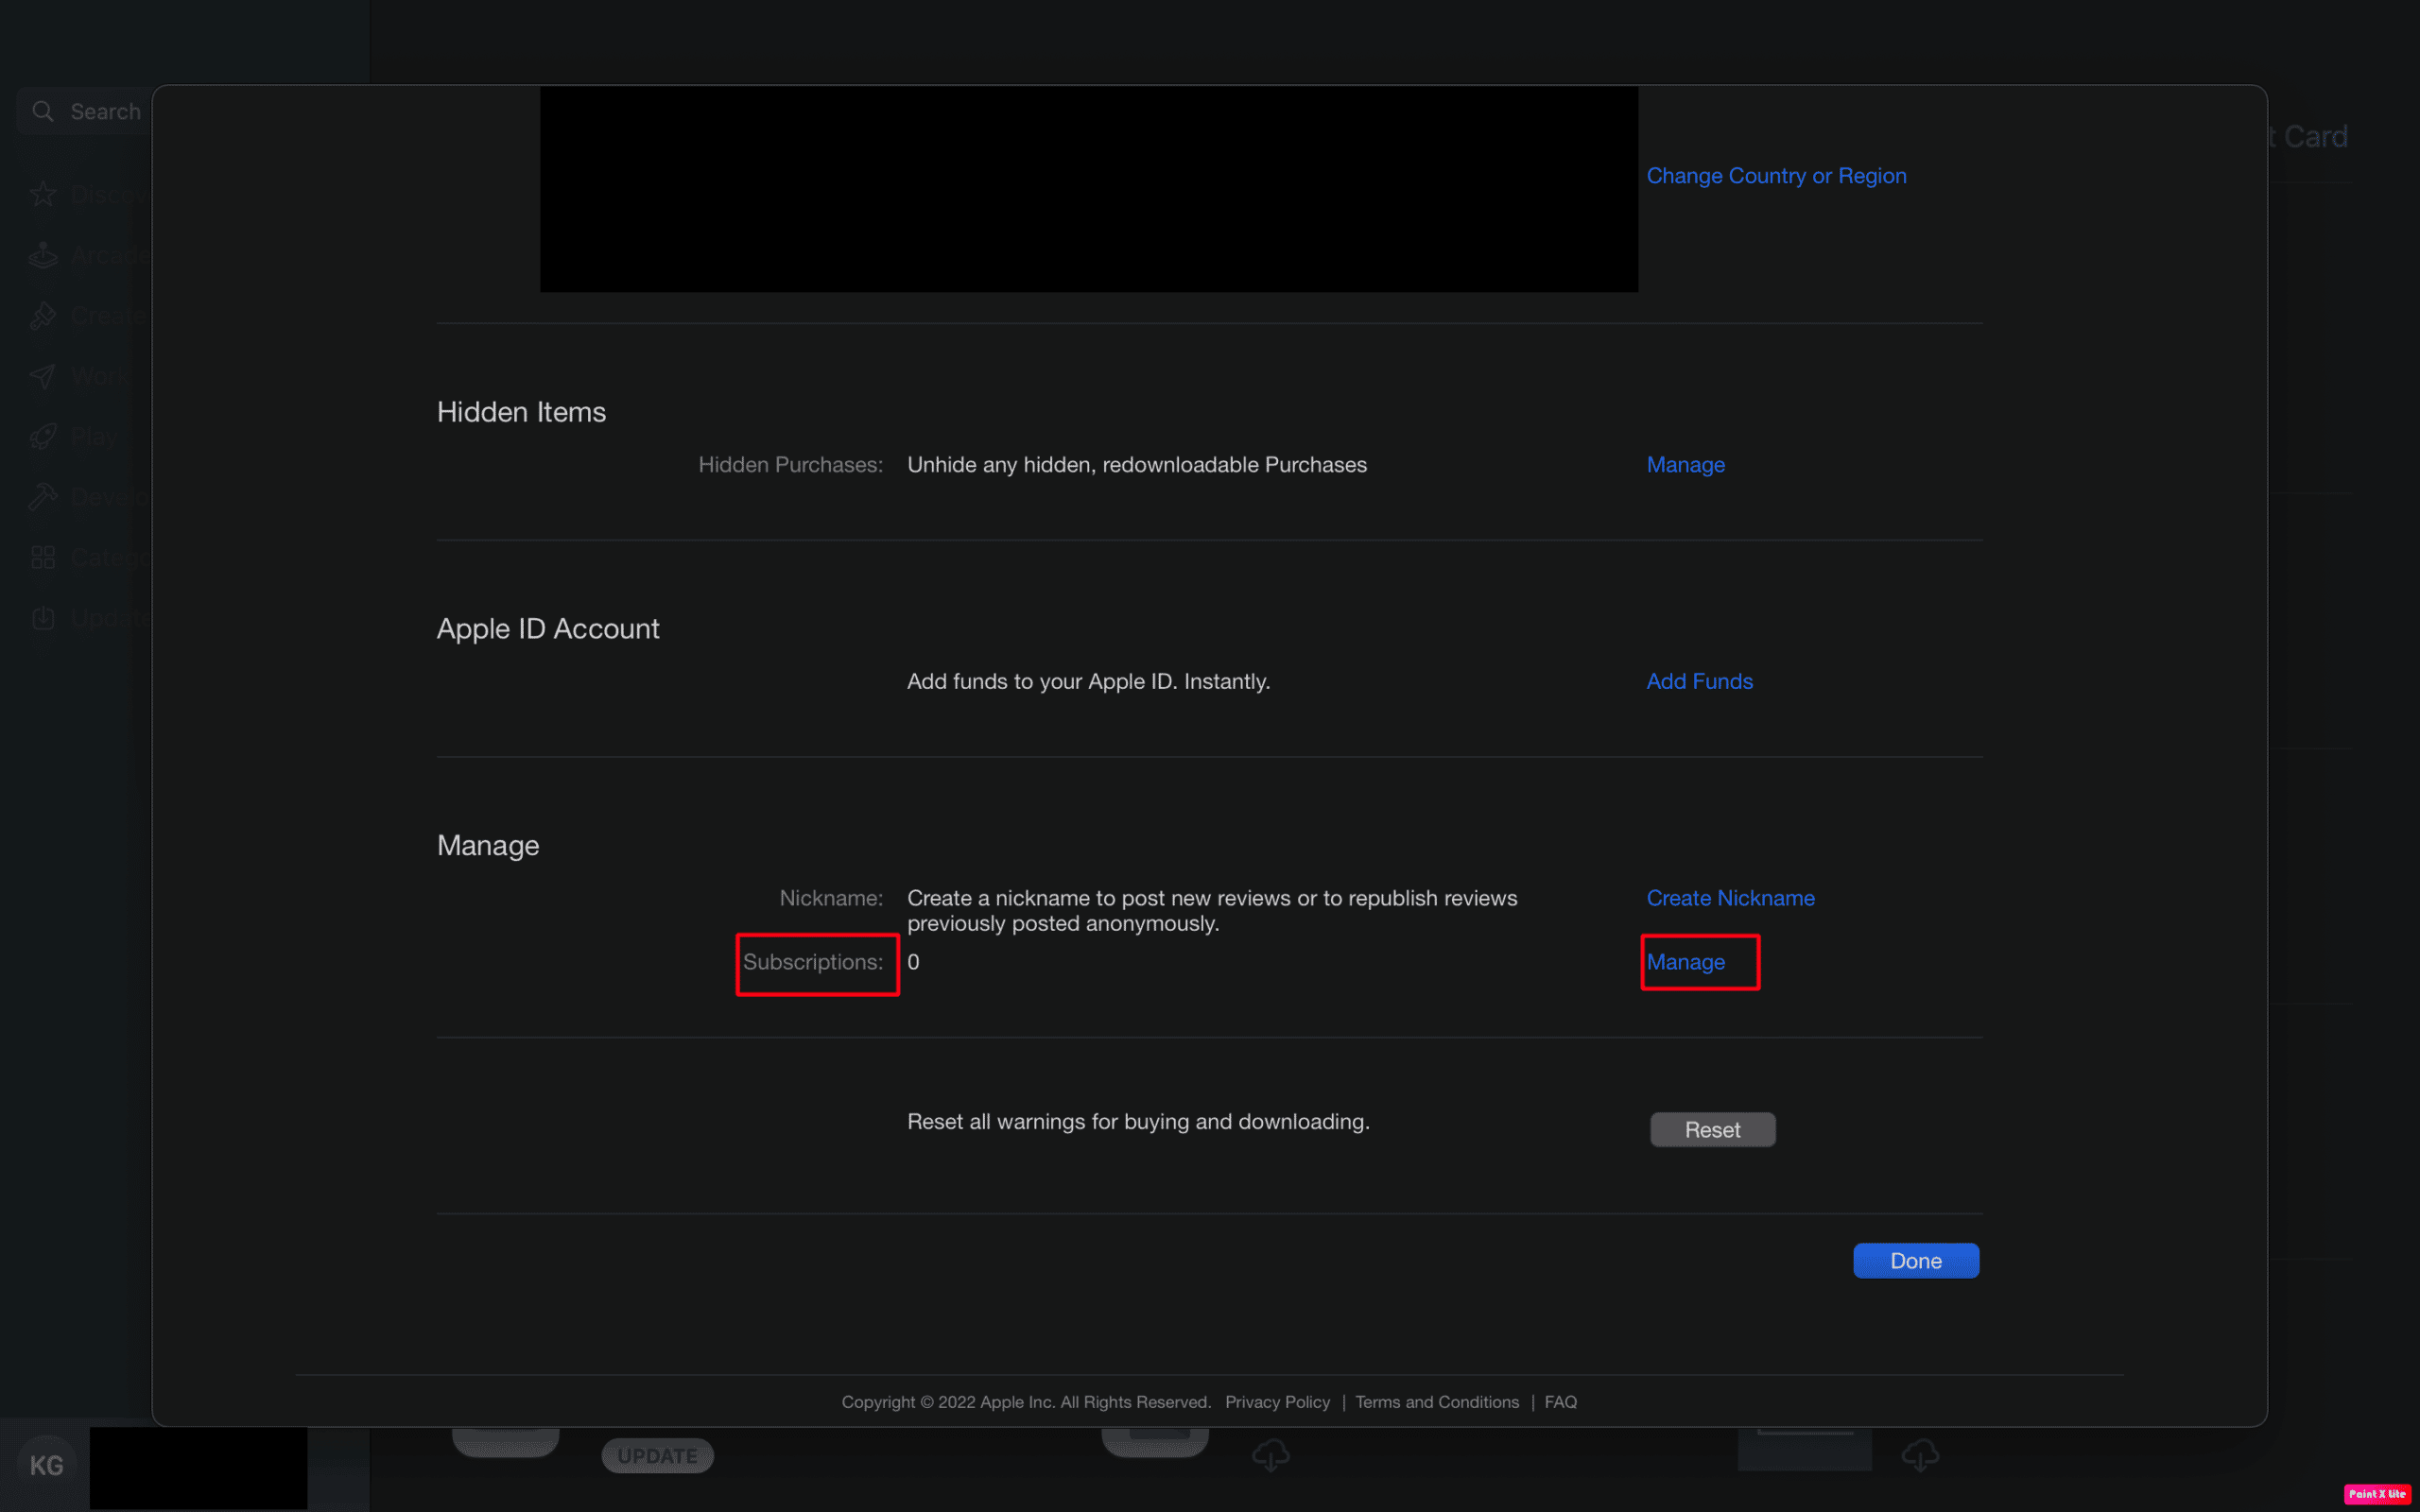Click the pencil/create icon in sidebar
This screenshot has width=2420, height=1512.
click(x=45, y=316)
